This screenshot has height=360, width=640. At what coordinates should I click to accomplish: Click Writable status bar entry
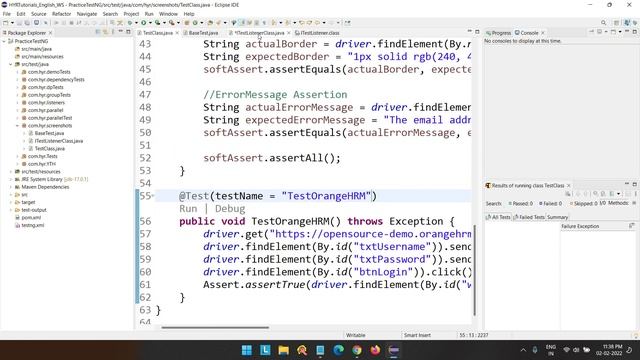pyautogui.click(x=356, y=335)
